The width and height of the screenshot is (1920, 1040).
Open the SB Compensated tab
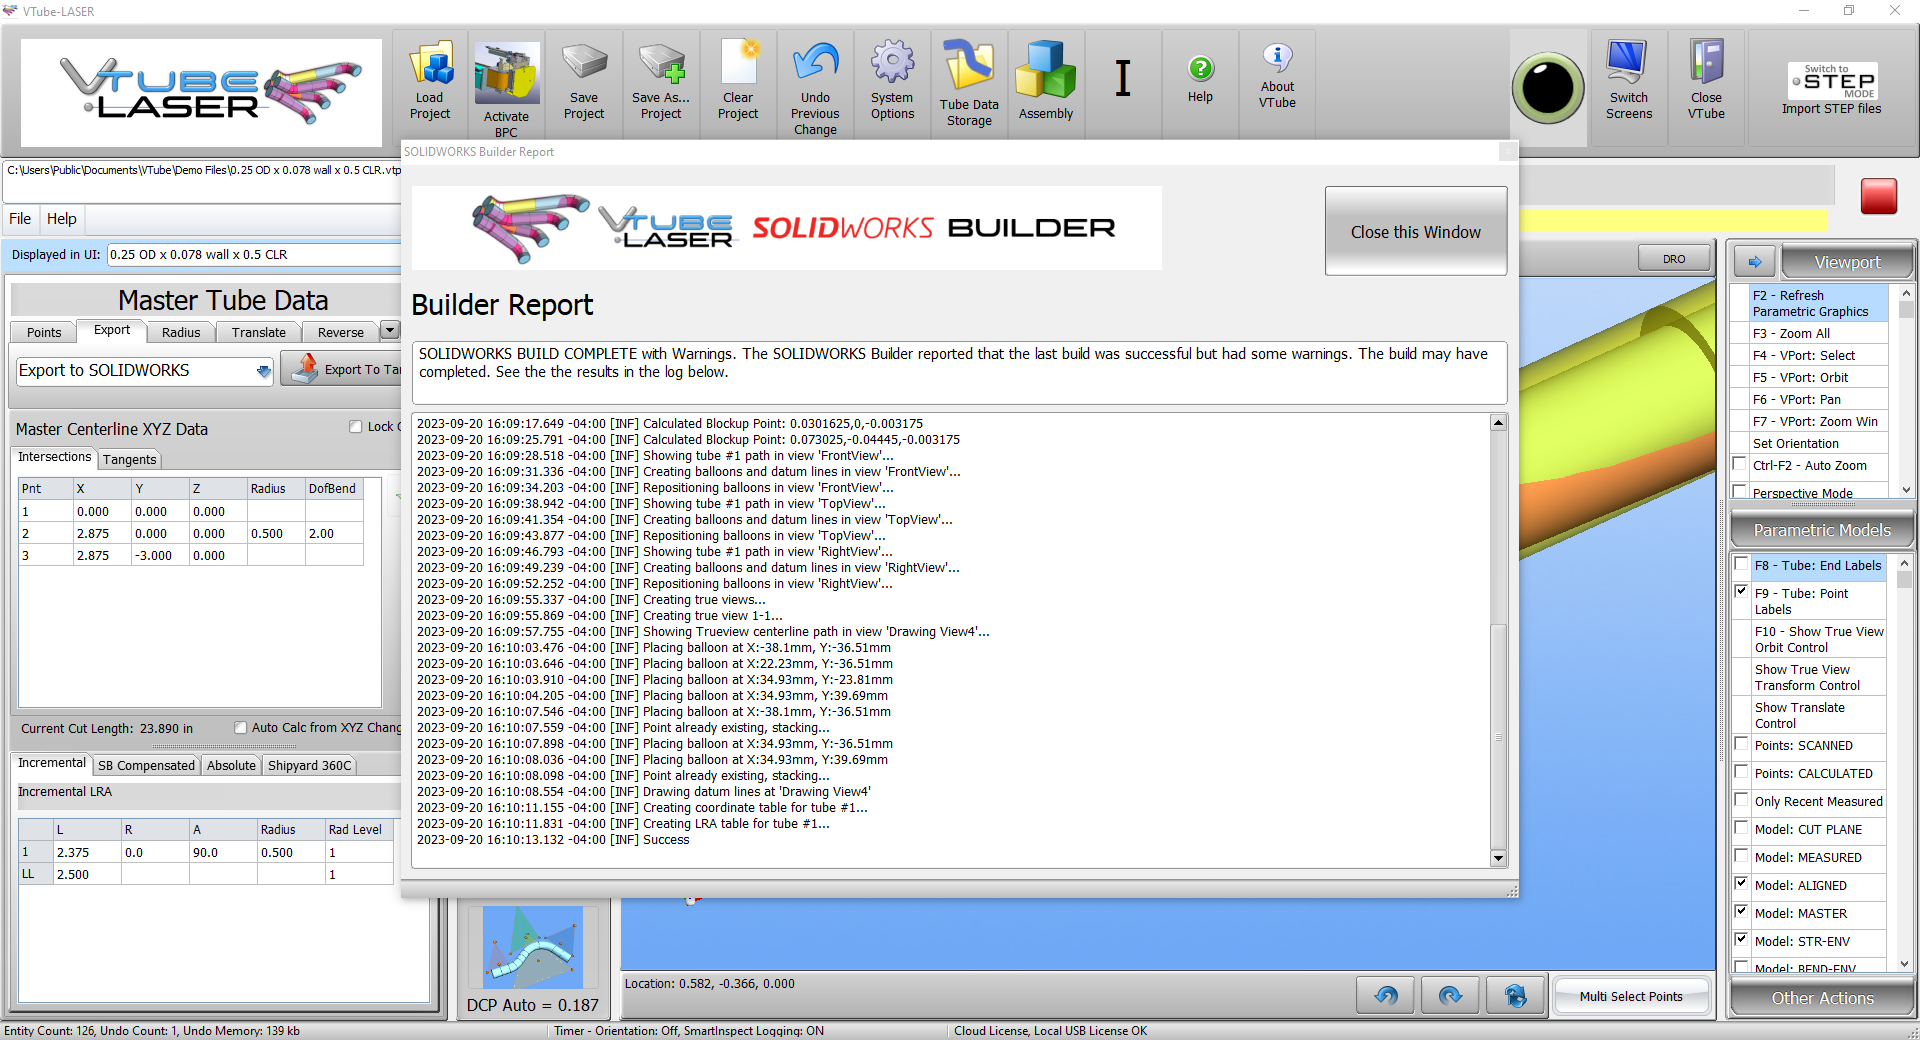point(147,765)
